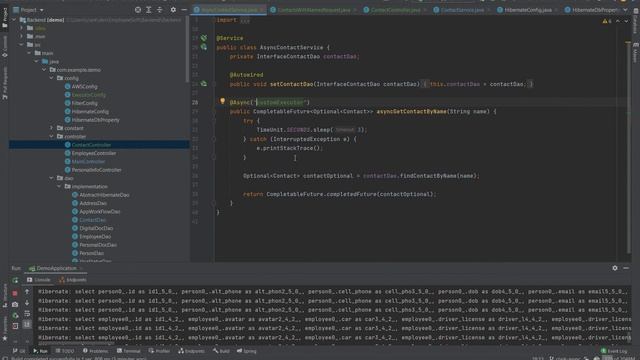Image resolution: width=640 pixels, height=360 pixels.
Task: Open the Favorites star sidebar icon
Action: pos(4,338)
